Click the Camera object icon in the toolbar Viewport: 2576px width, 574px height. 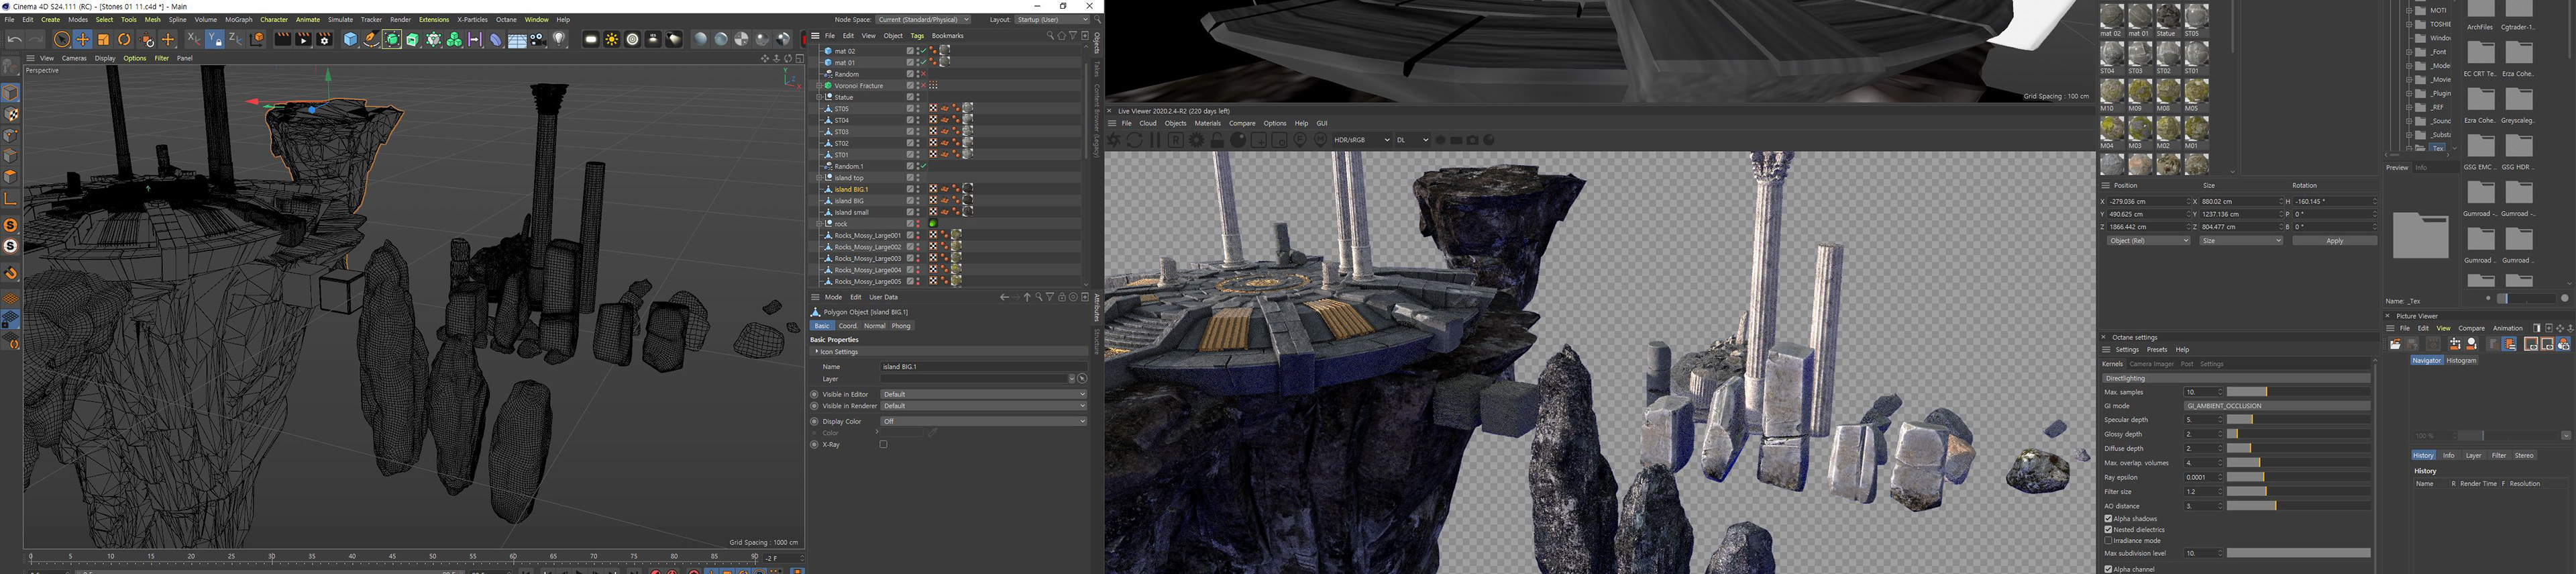538,39
